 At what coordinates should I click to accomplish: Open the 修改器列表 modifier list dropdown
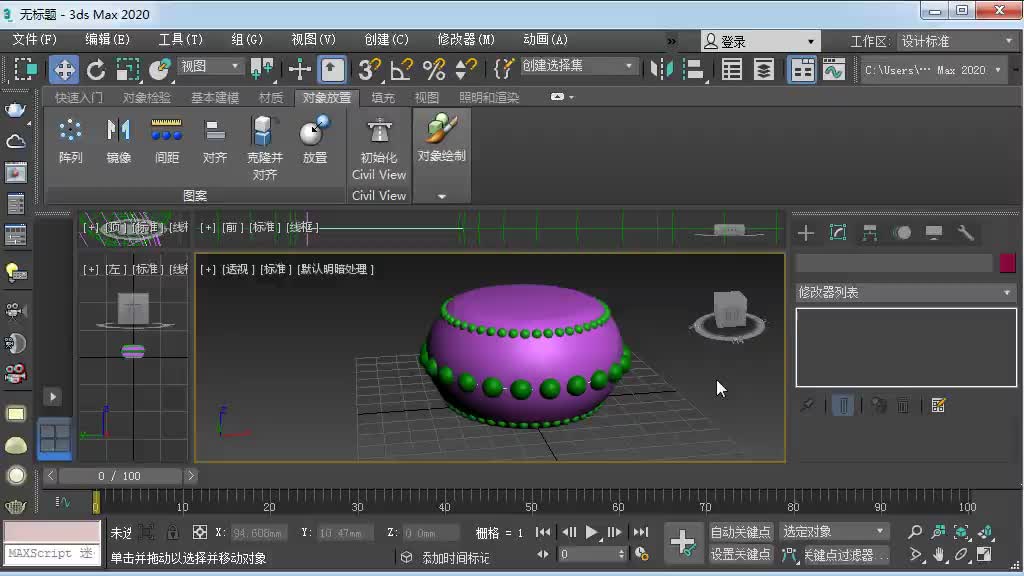pos(905,292)
